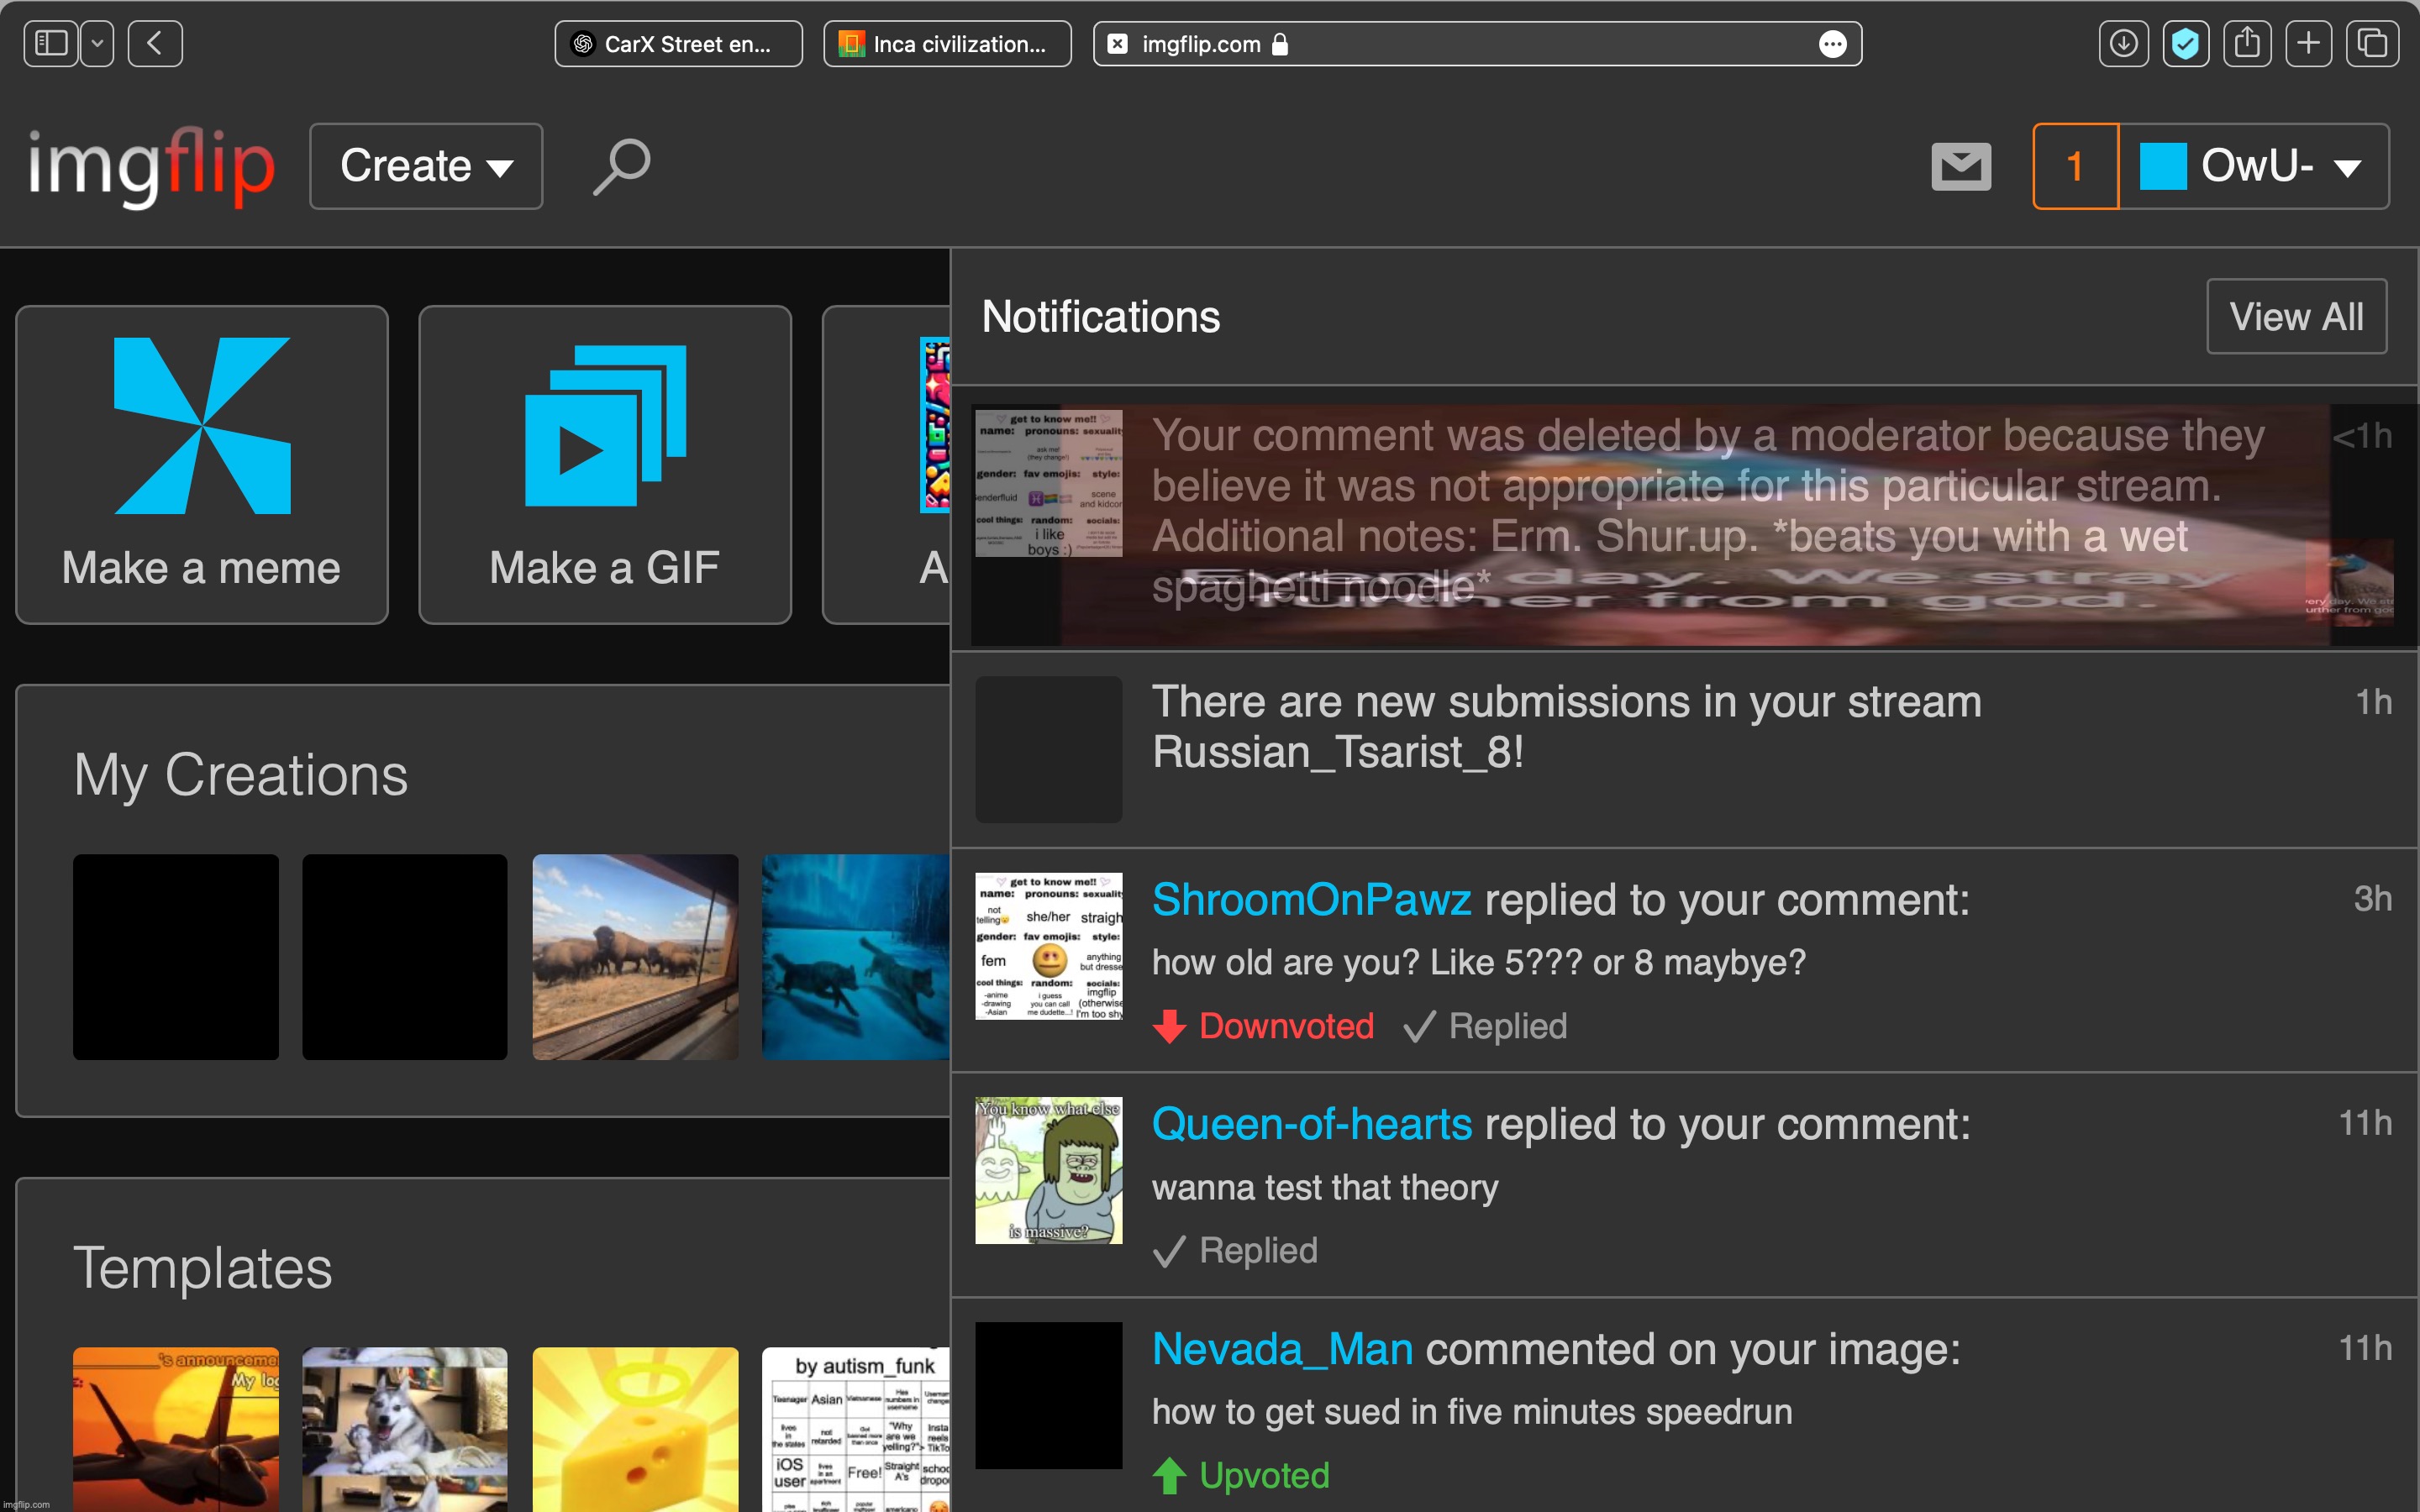Click the imgflip.com address bar
2420x1512 pixels.
click(x=1477, y=44)
